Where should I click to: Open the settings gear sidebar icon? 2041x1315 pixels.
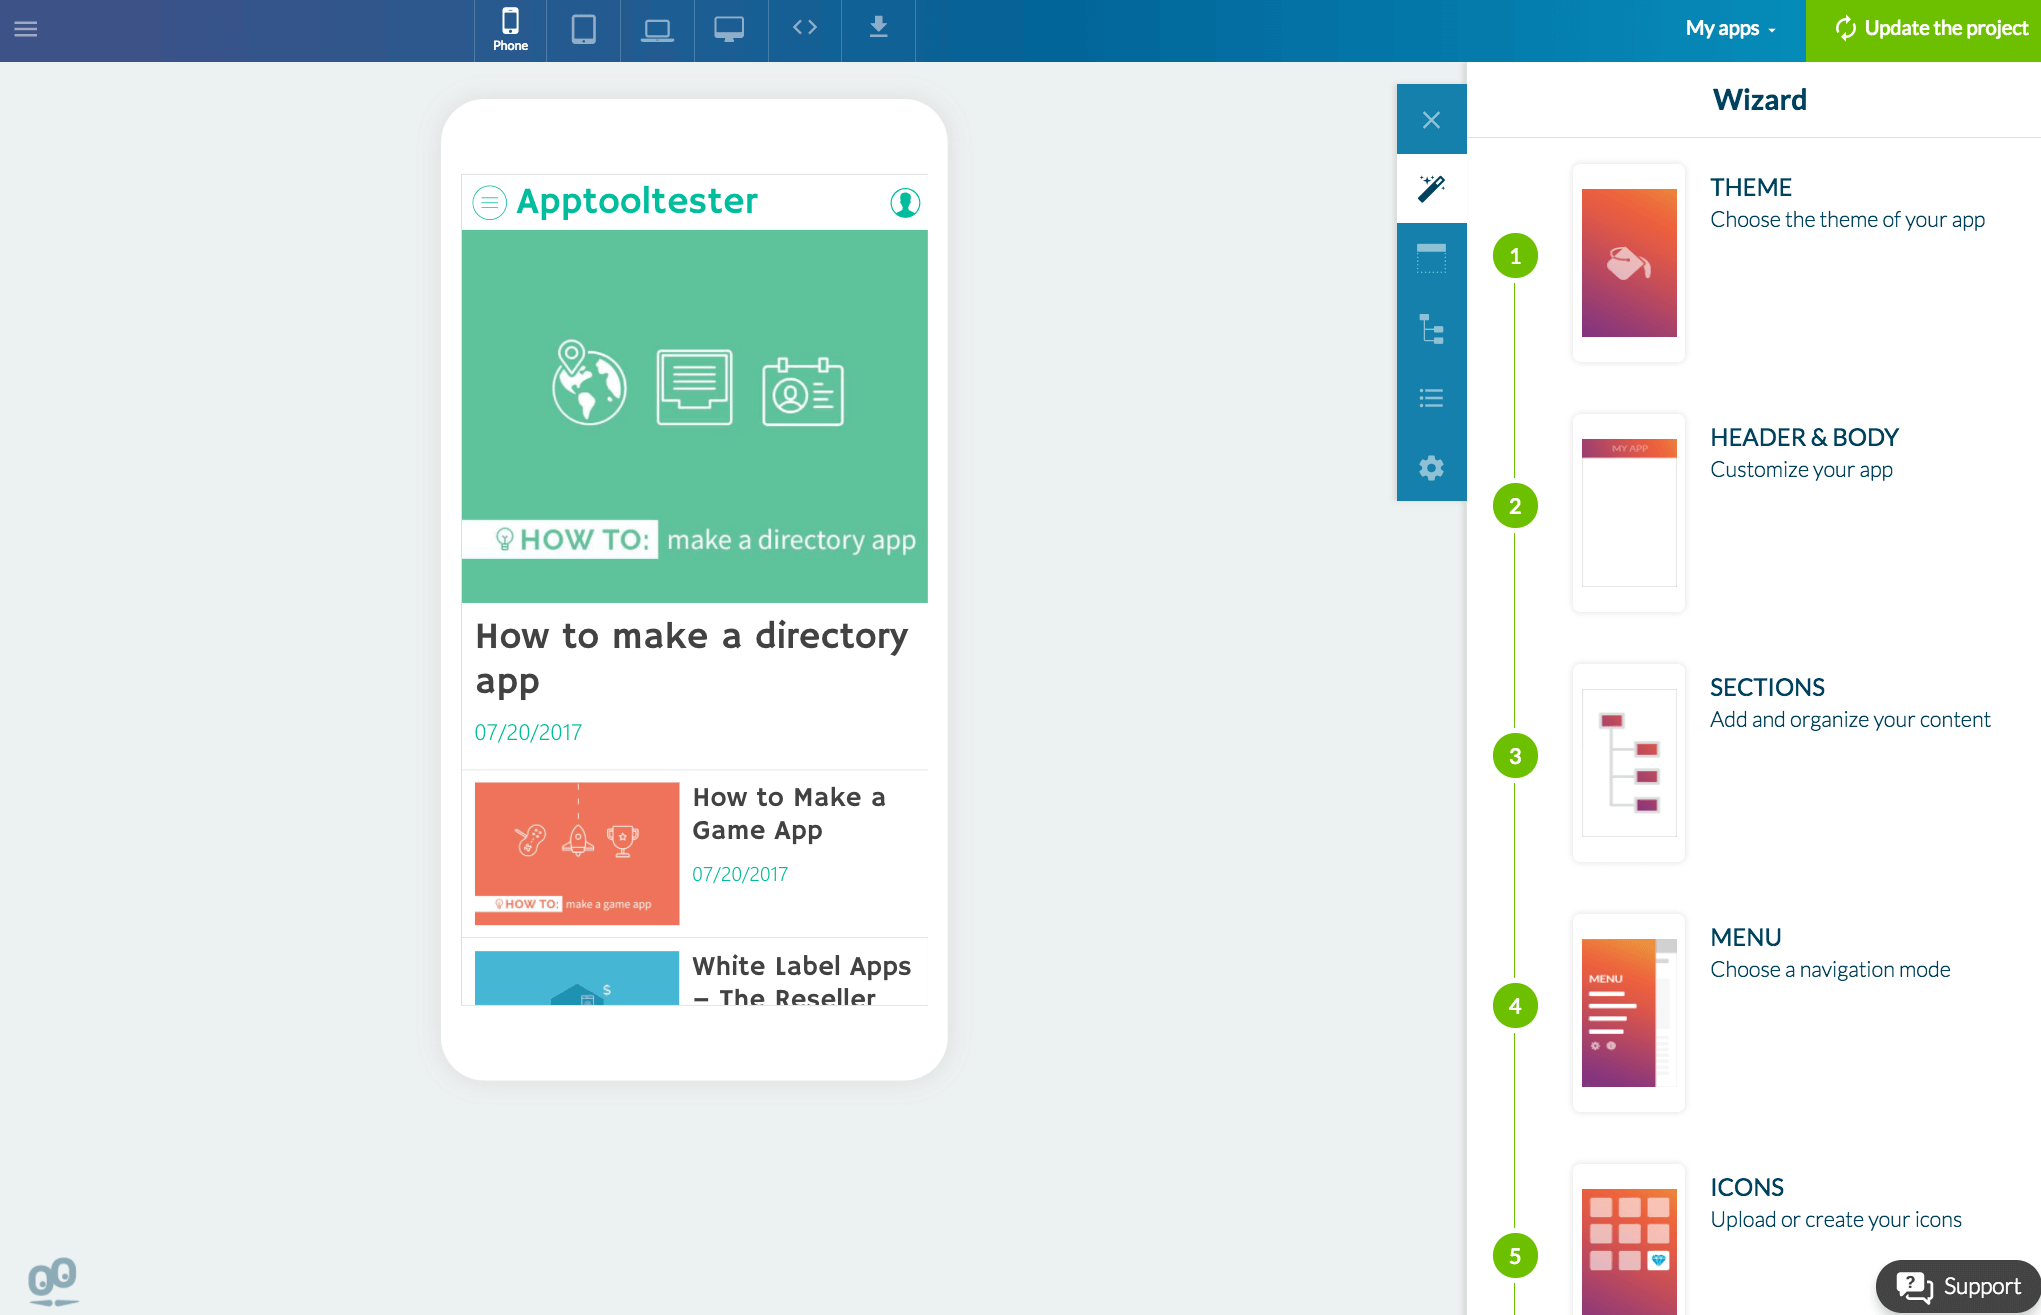click(x=1431, y=467)
